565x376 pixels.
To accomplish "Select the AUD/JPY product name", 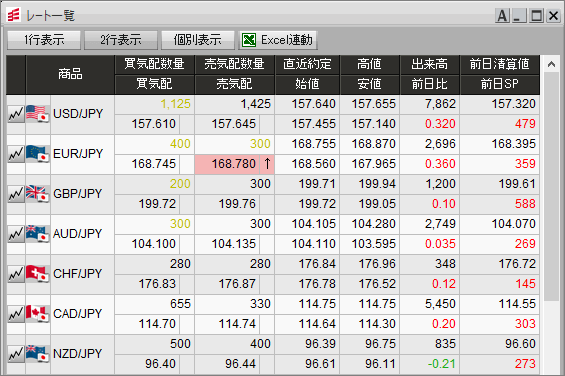I will (x=77, y=234).
